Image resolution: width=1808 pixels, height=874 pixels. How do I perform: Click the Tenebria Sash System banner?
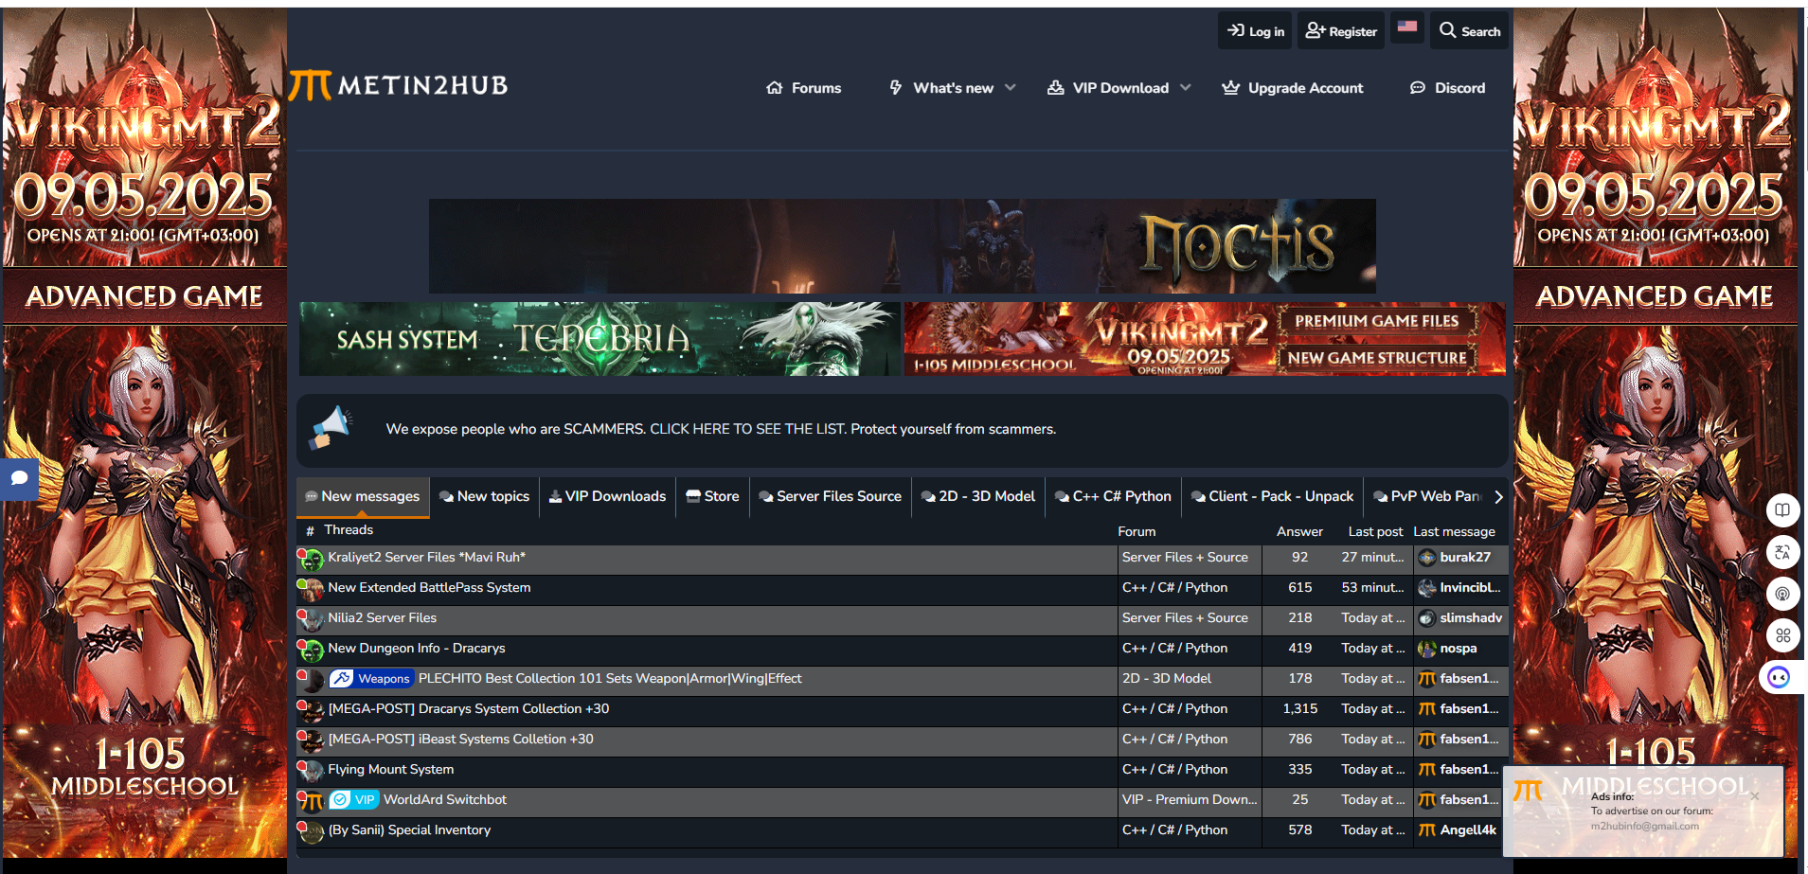click(x=600, y=339)
